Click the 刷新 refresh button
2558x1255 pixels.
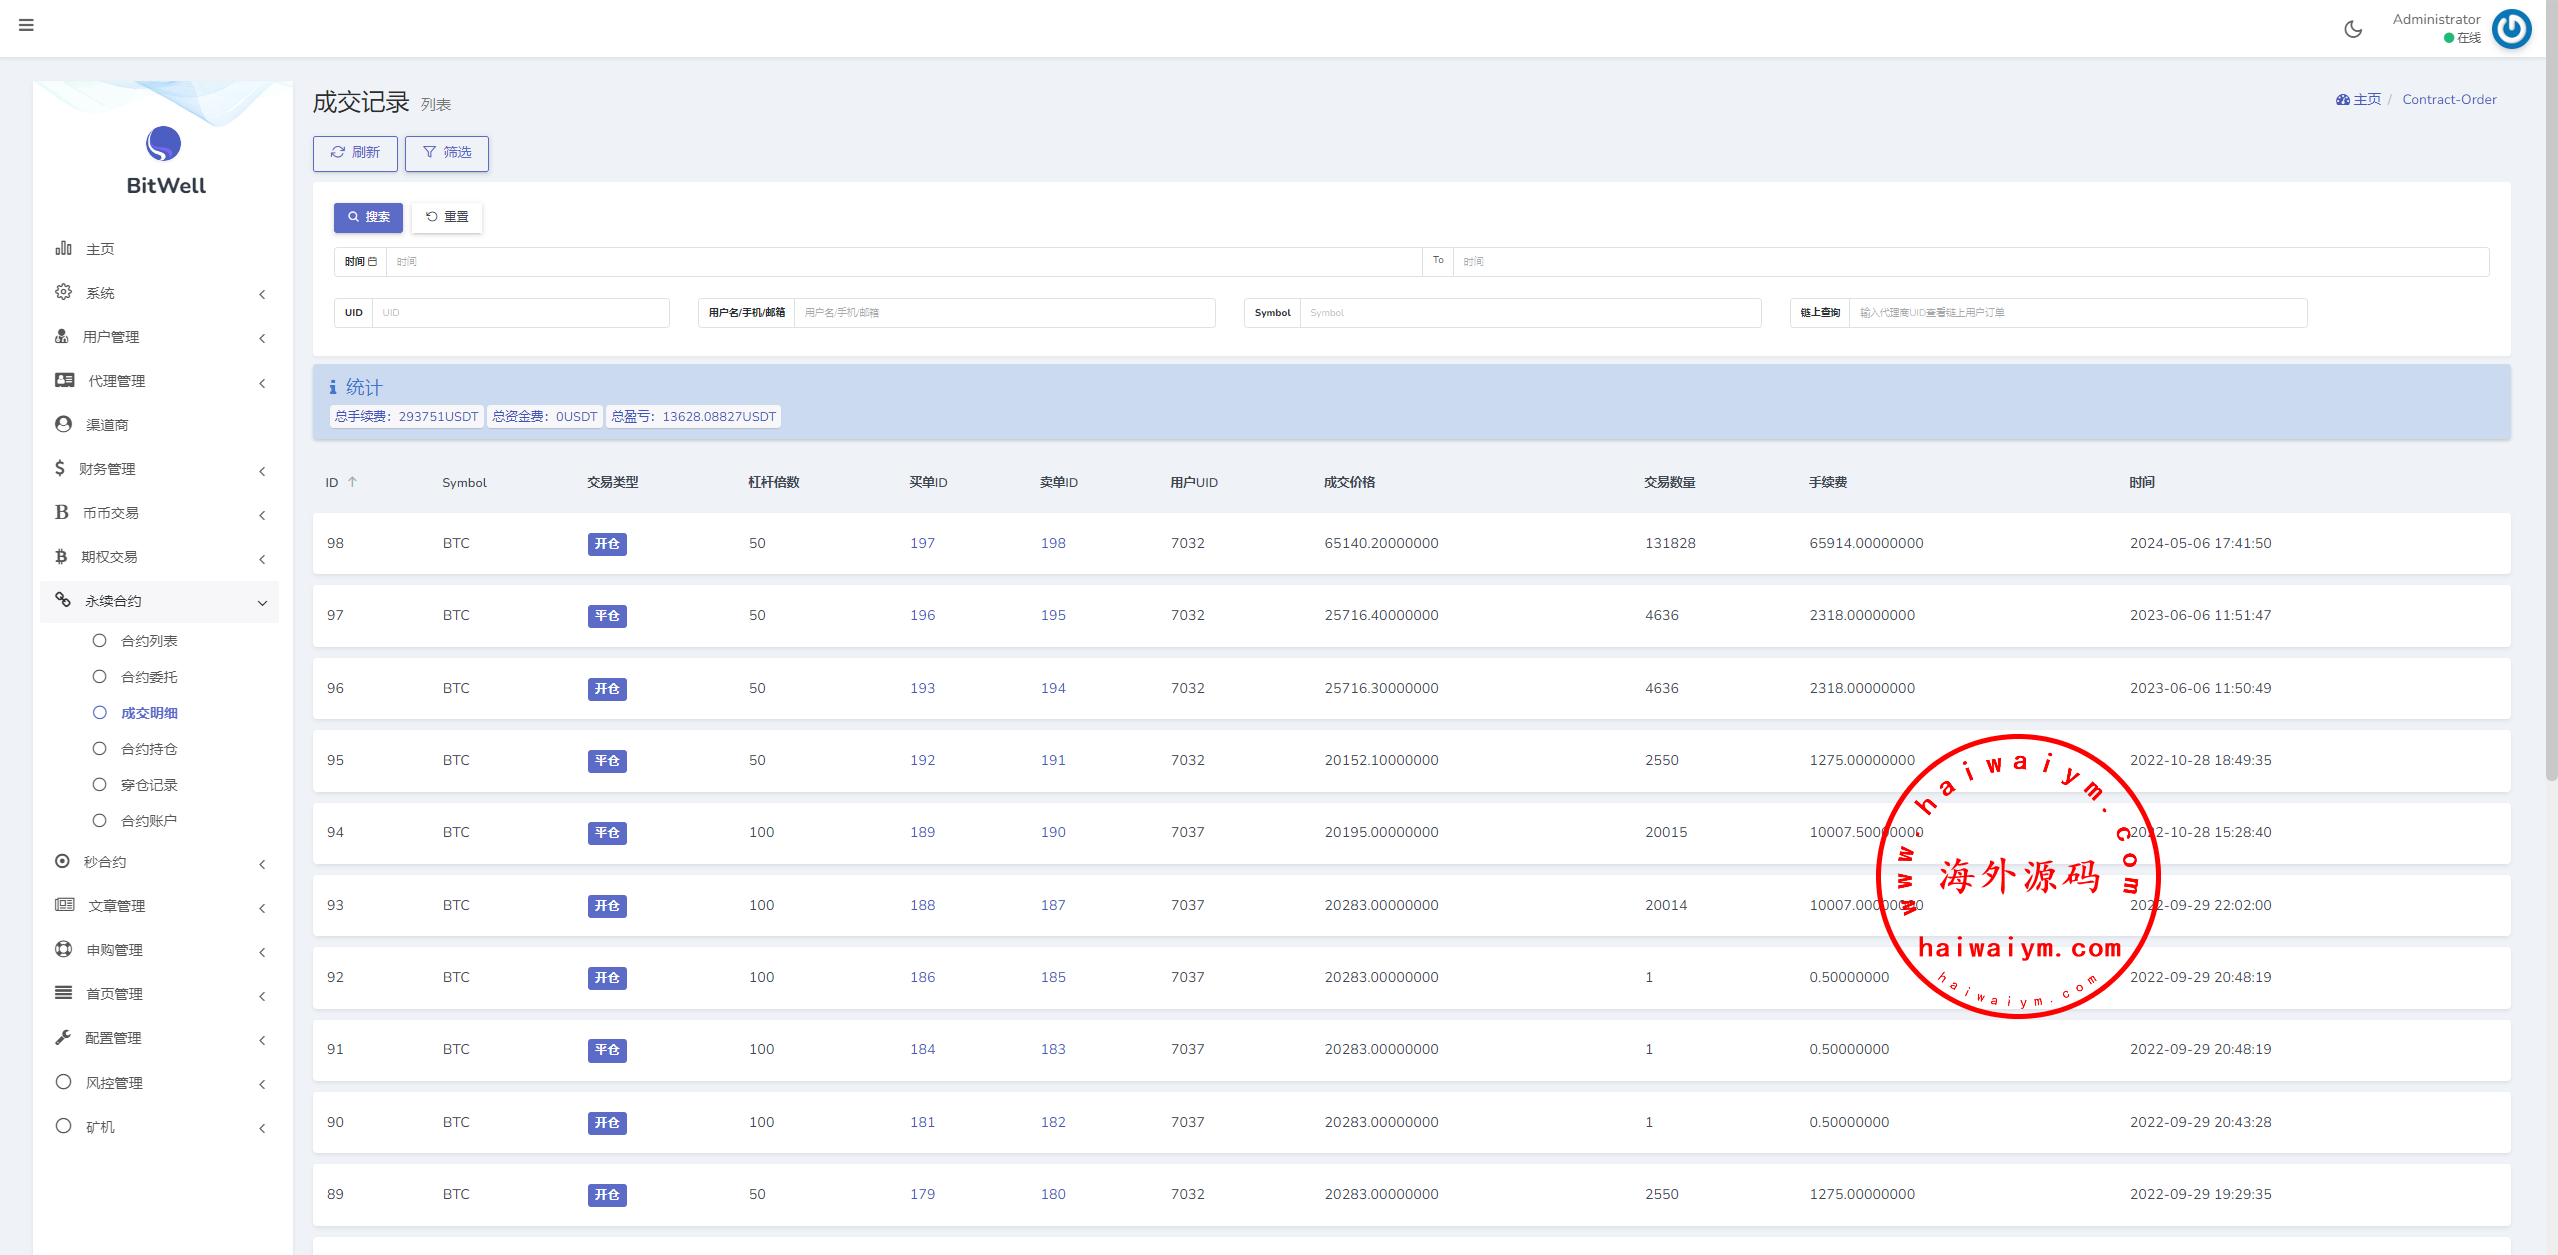[355, 153]
